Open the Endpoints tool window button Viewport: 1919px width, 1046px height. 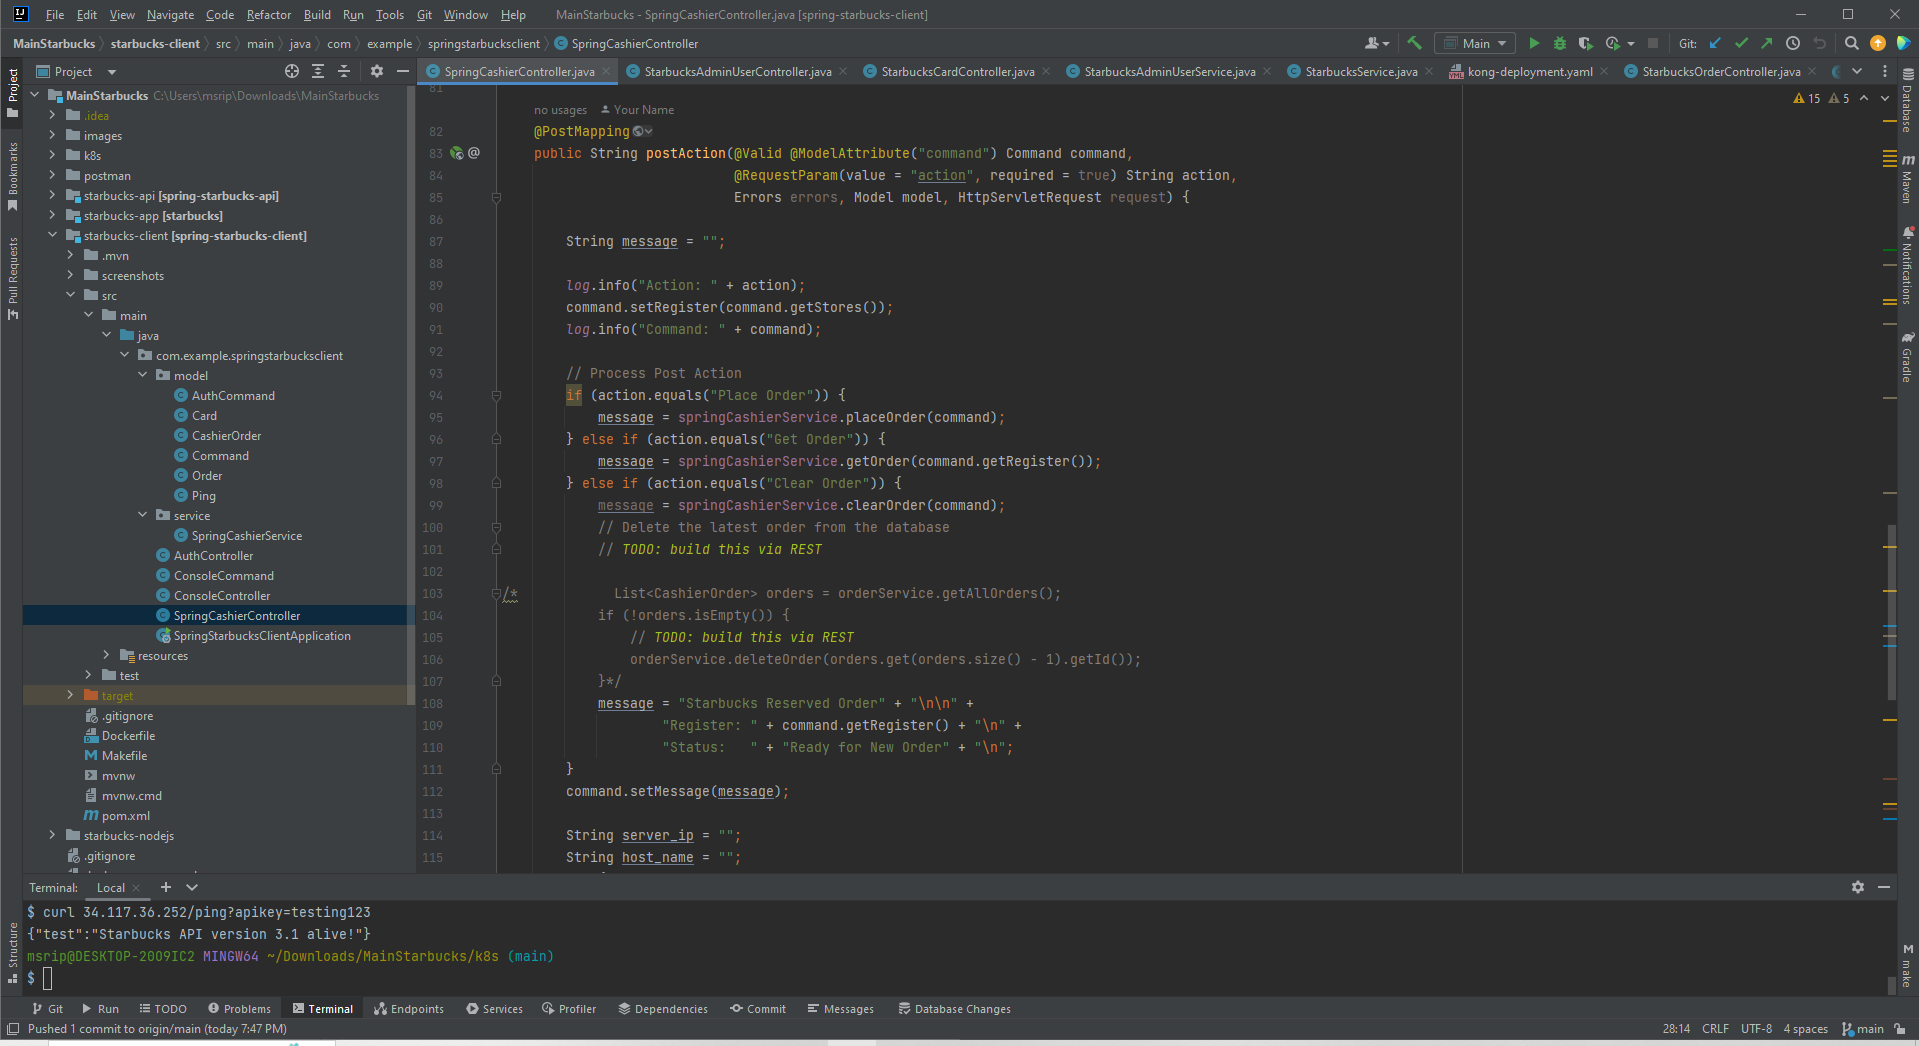(x=409, y=1008)
